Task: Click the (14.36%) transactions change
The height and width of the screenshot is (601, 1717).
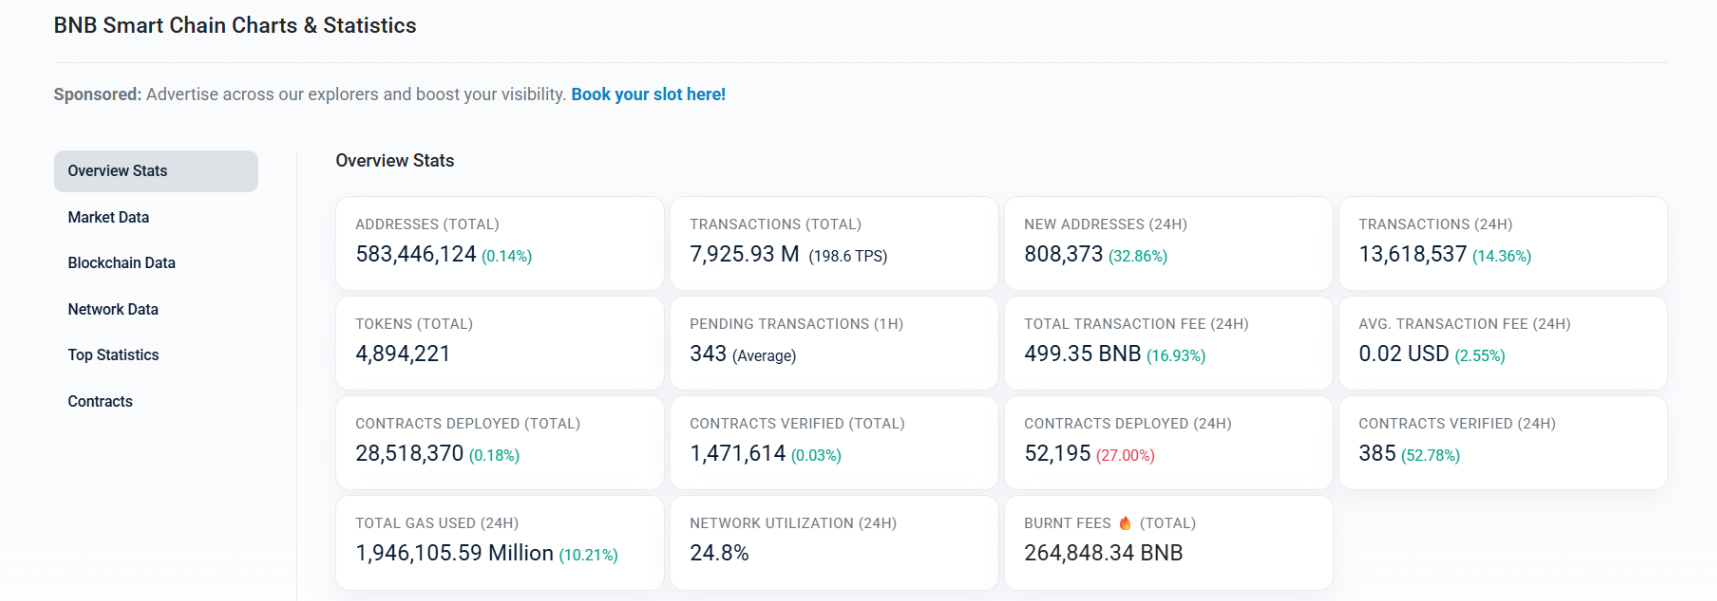Action: click(x=1502, y=256)
